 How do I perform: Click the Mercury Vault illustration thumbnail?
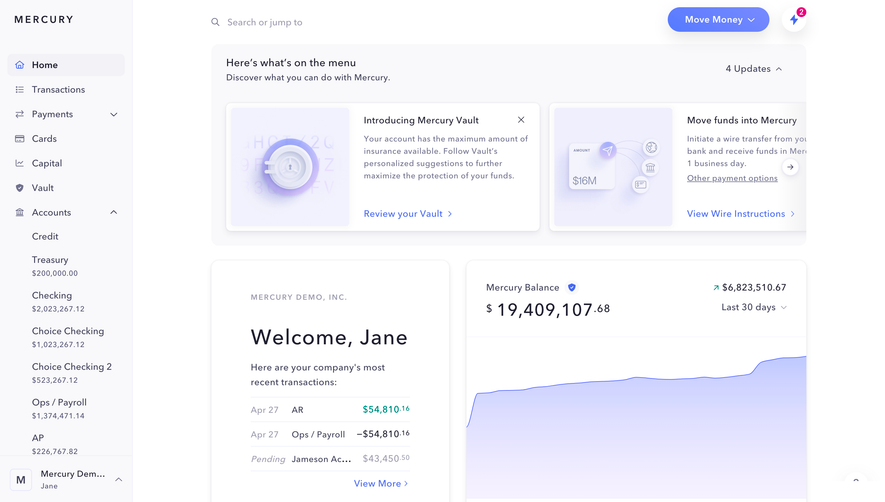coord(290,167)
